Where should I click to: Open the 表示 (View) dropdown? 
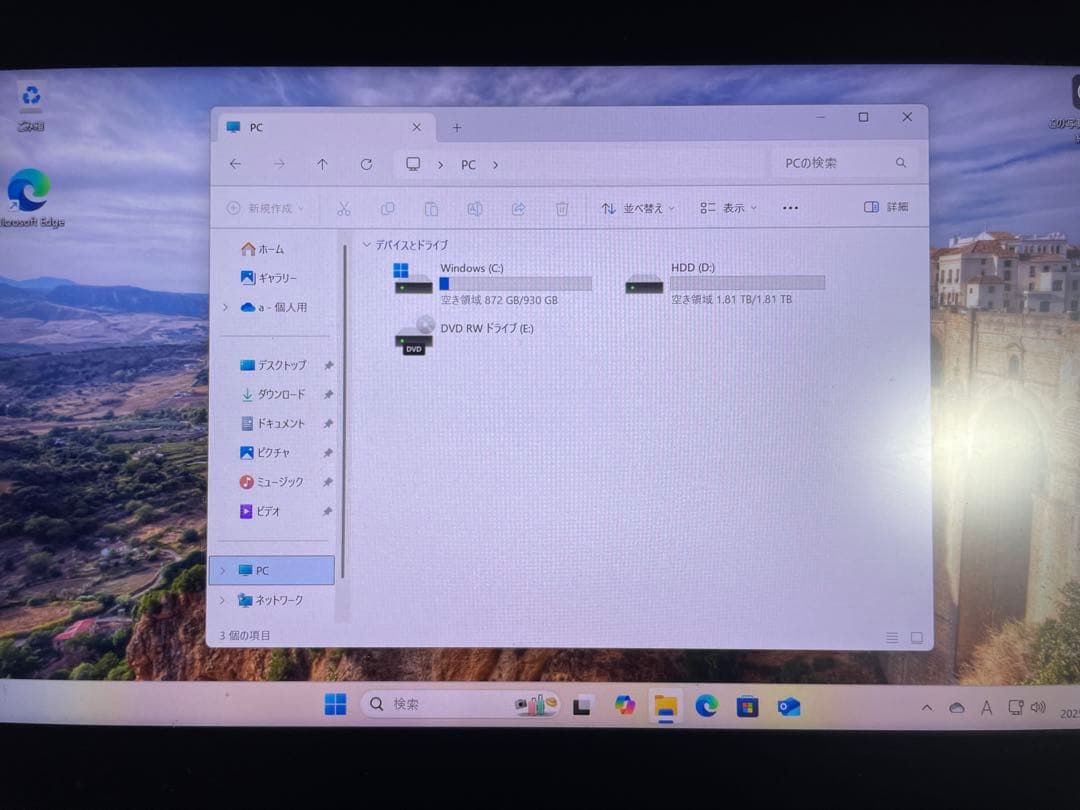[728, 207]
